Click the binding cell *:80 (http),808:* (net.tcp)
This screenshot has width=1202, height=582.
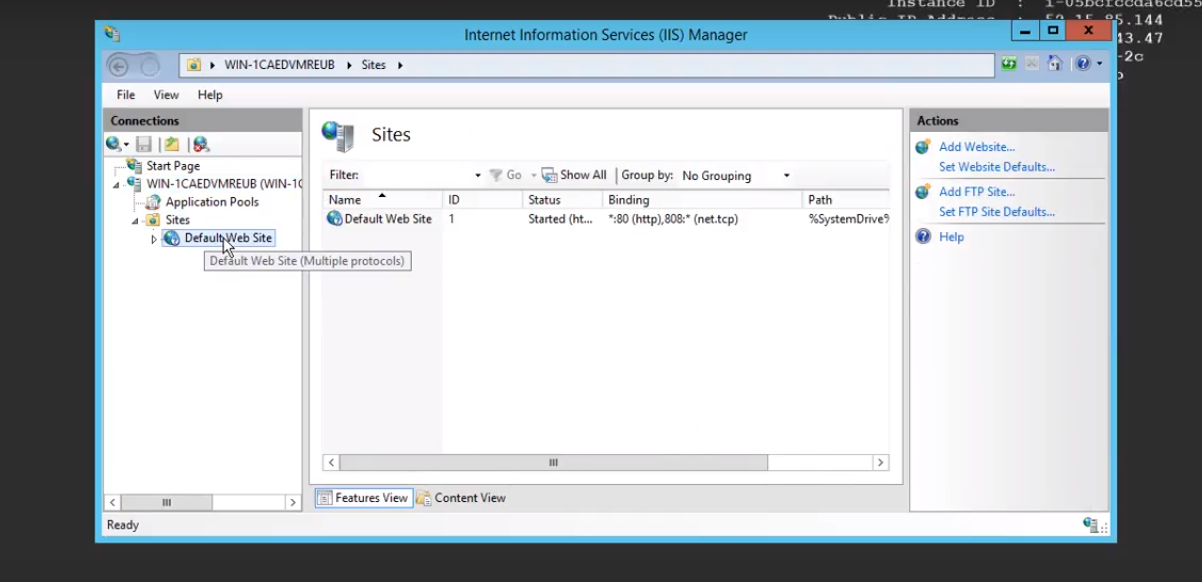(x=673, y=219)
